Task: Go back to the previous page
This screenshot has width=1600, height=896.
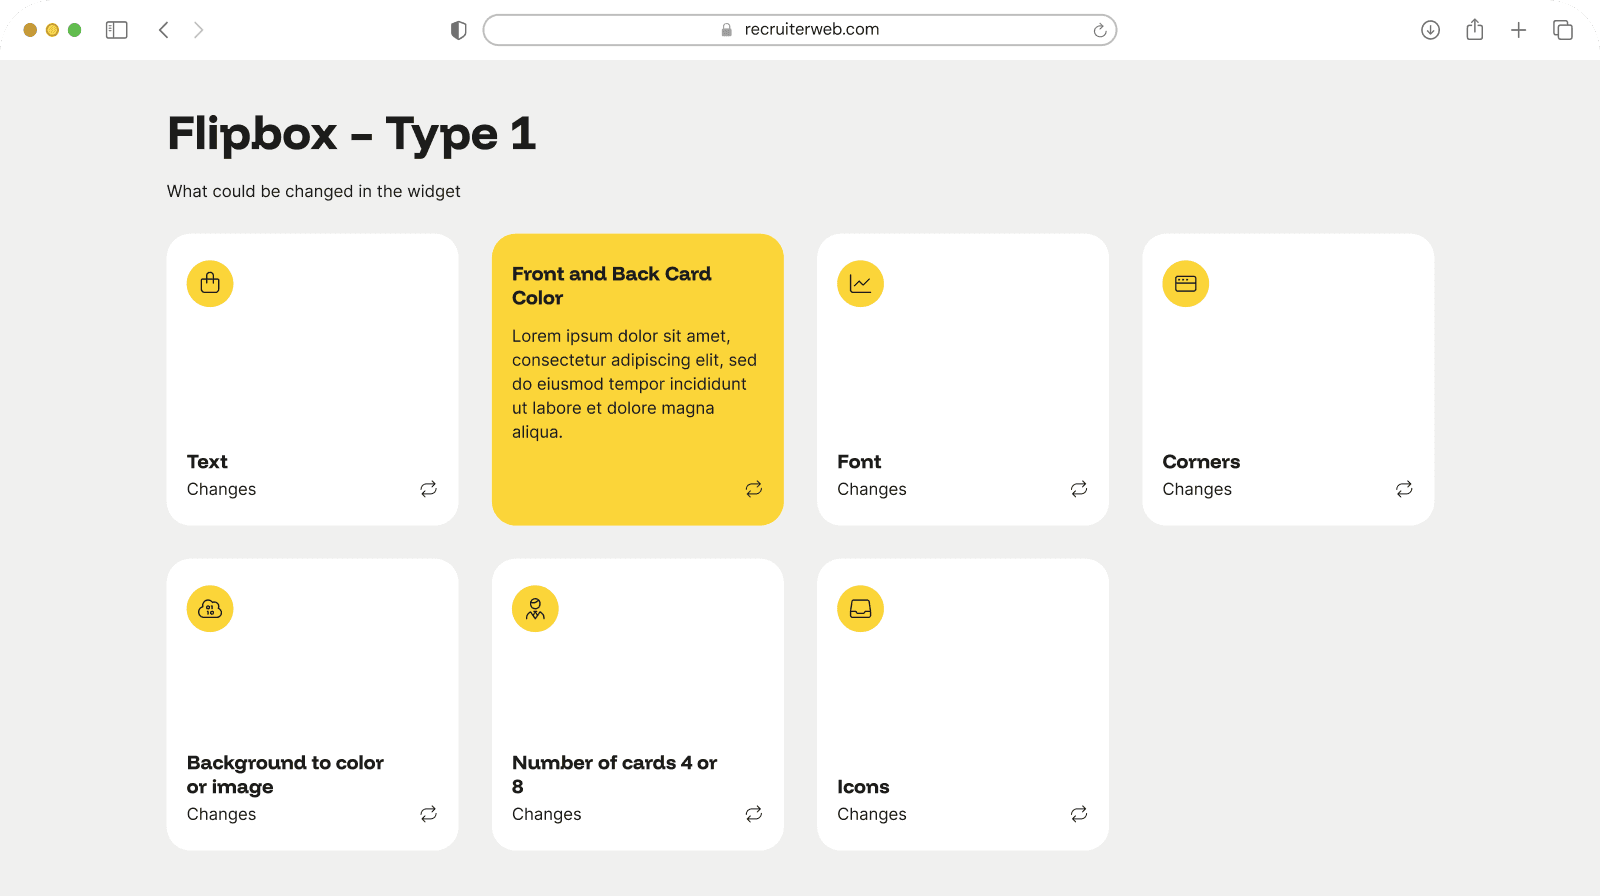Action: click(164, 30)
